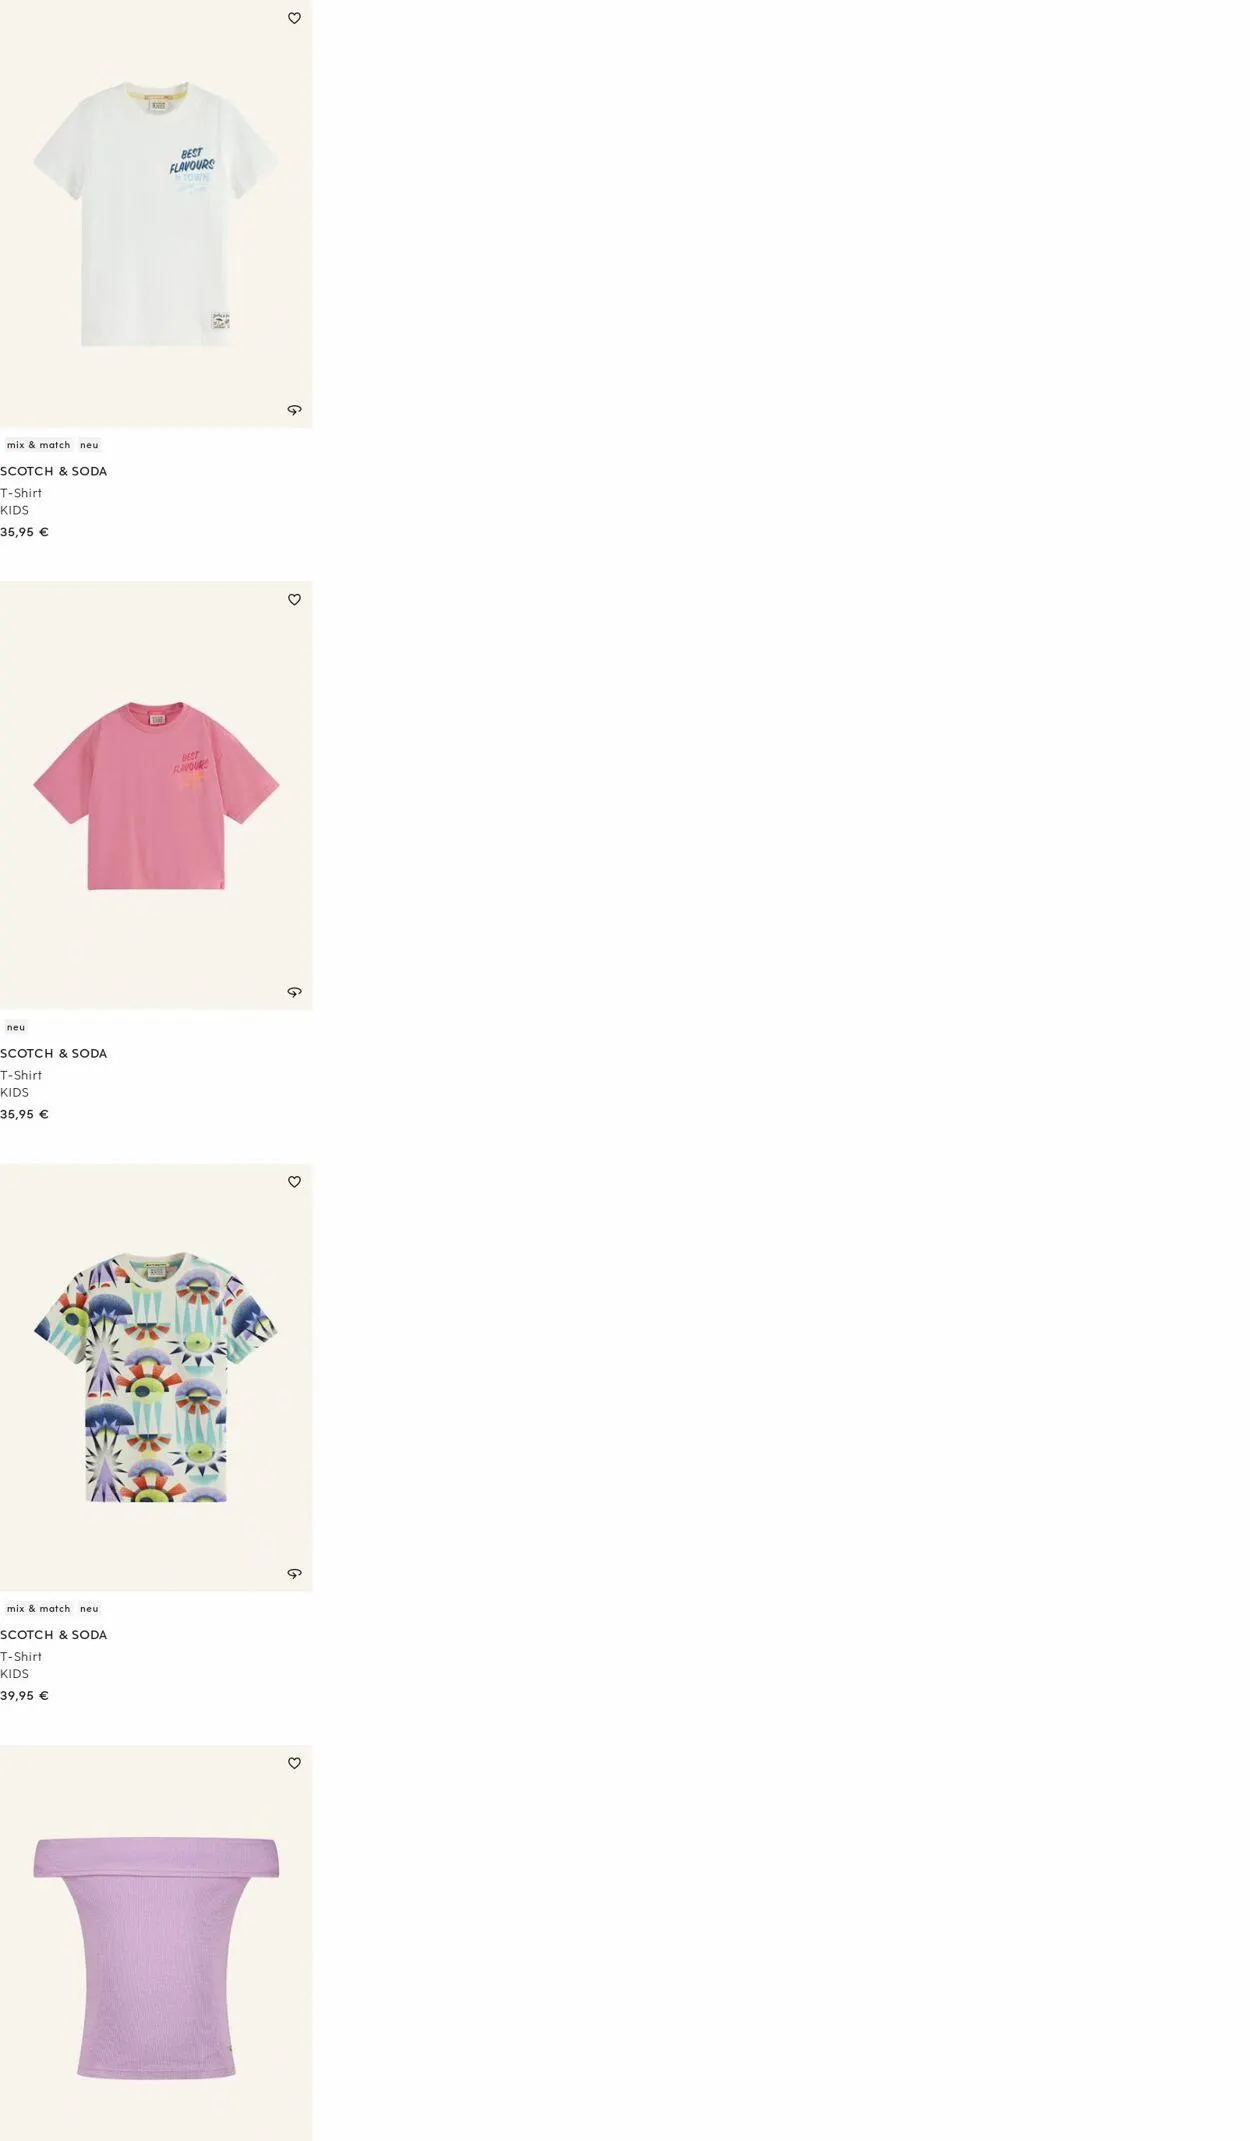The width and height of the screenshot is (1250, 2141).
Task: Click wishlist heart on pink T-shirt
Action: (294, 600)
